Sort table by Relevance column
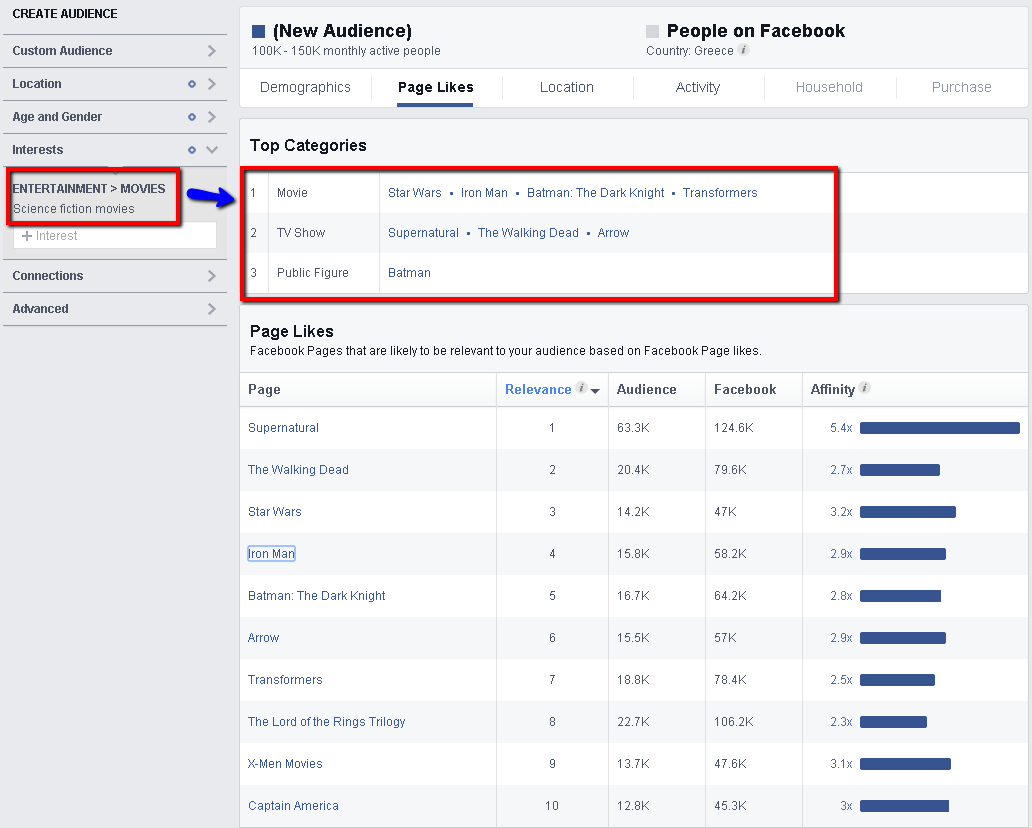Image resolution: width=1032 pixels, height=828 pixels. click(538, 390)
